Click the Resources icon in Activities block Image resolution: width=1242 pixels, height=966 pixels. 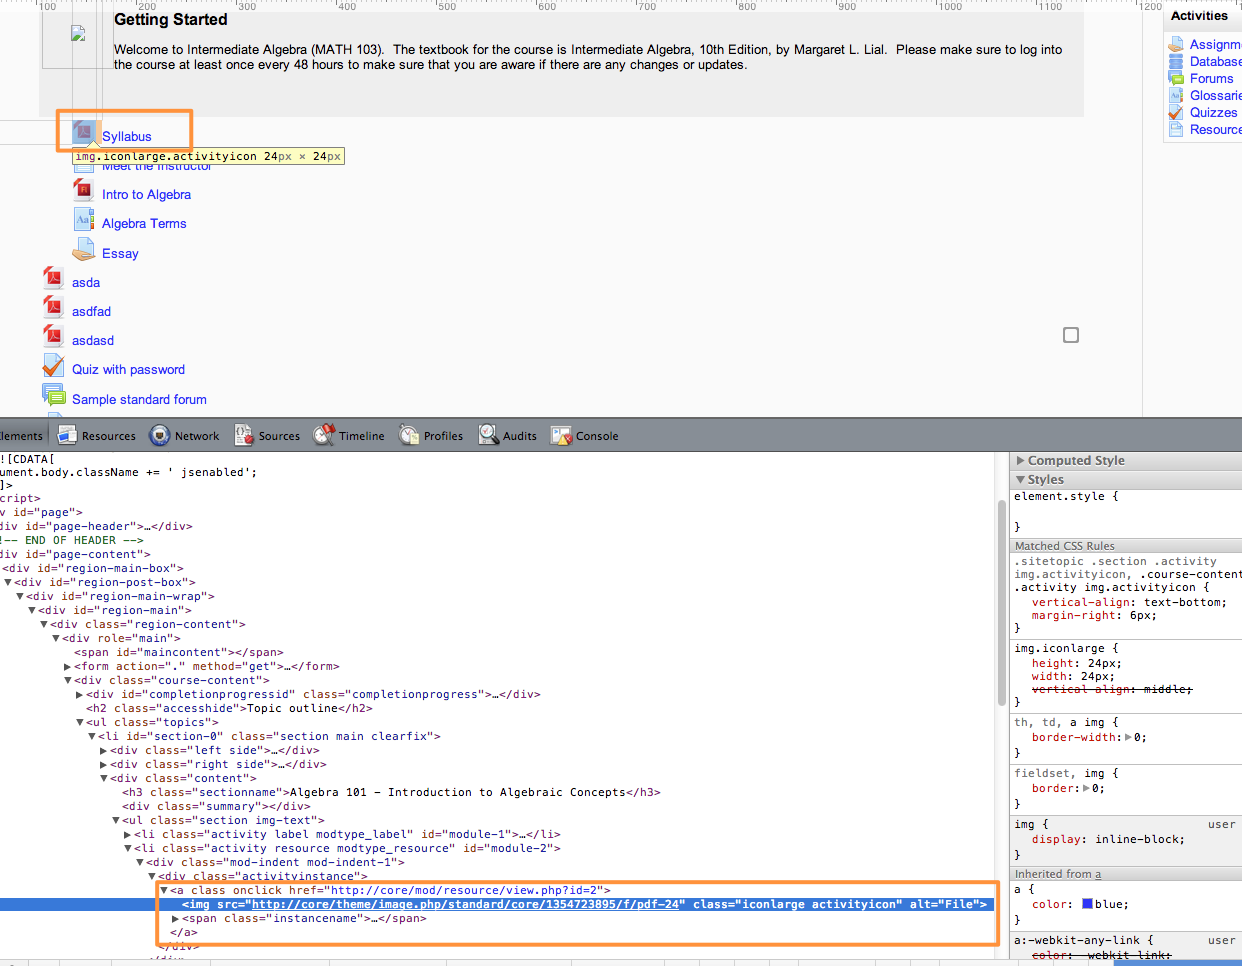(1176, 130)
